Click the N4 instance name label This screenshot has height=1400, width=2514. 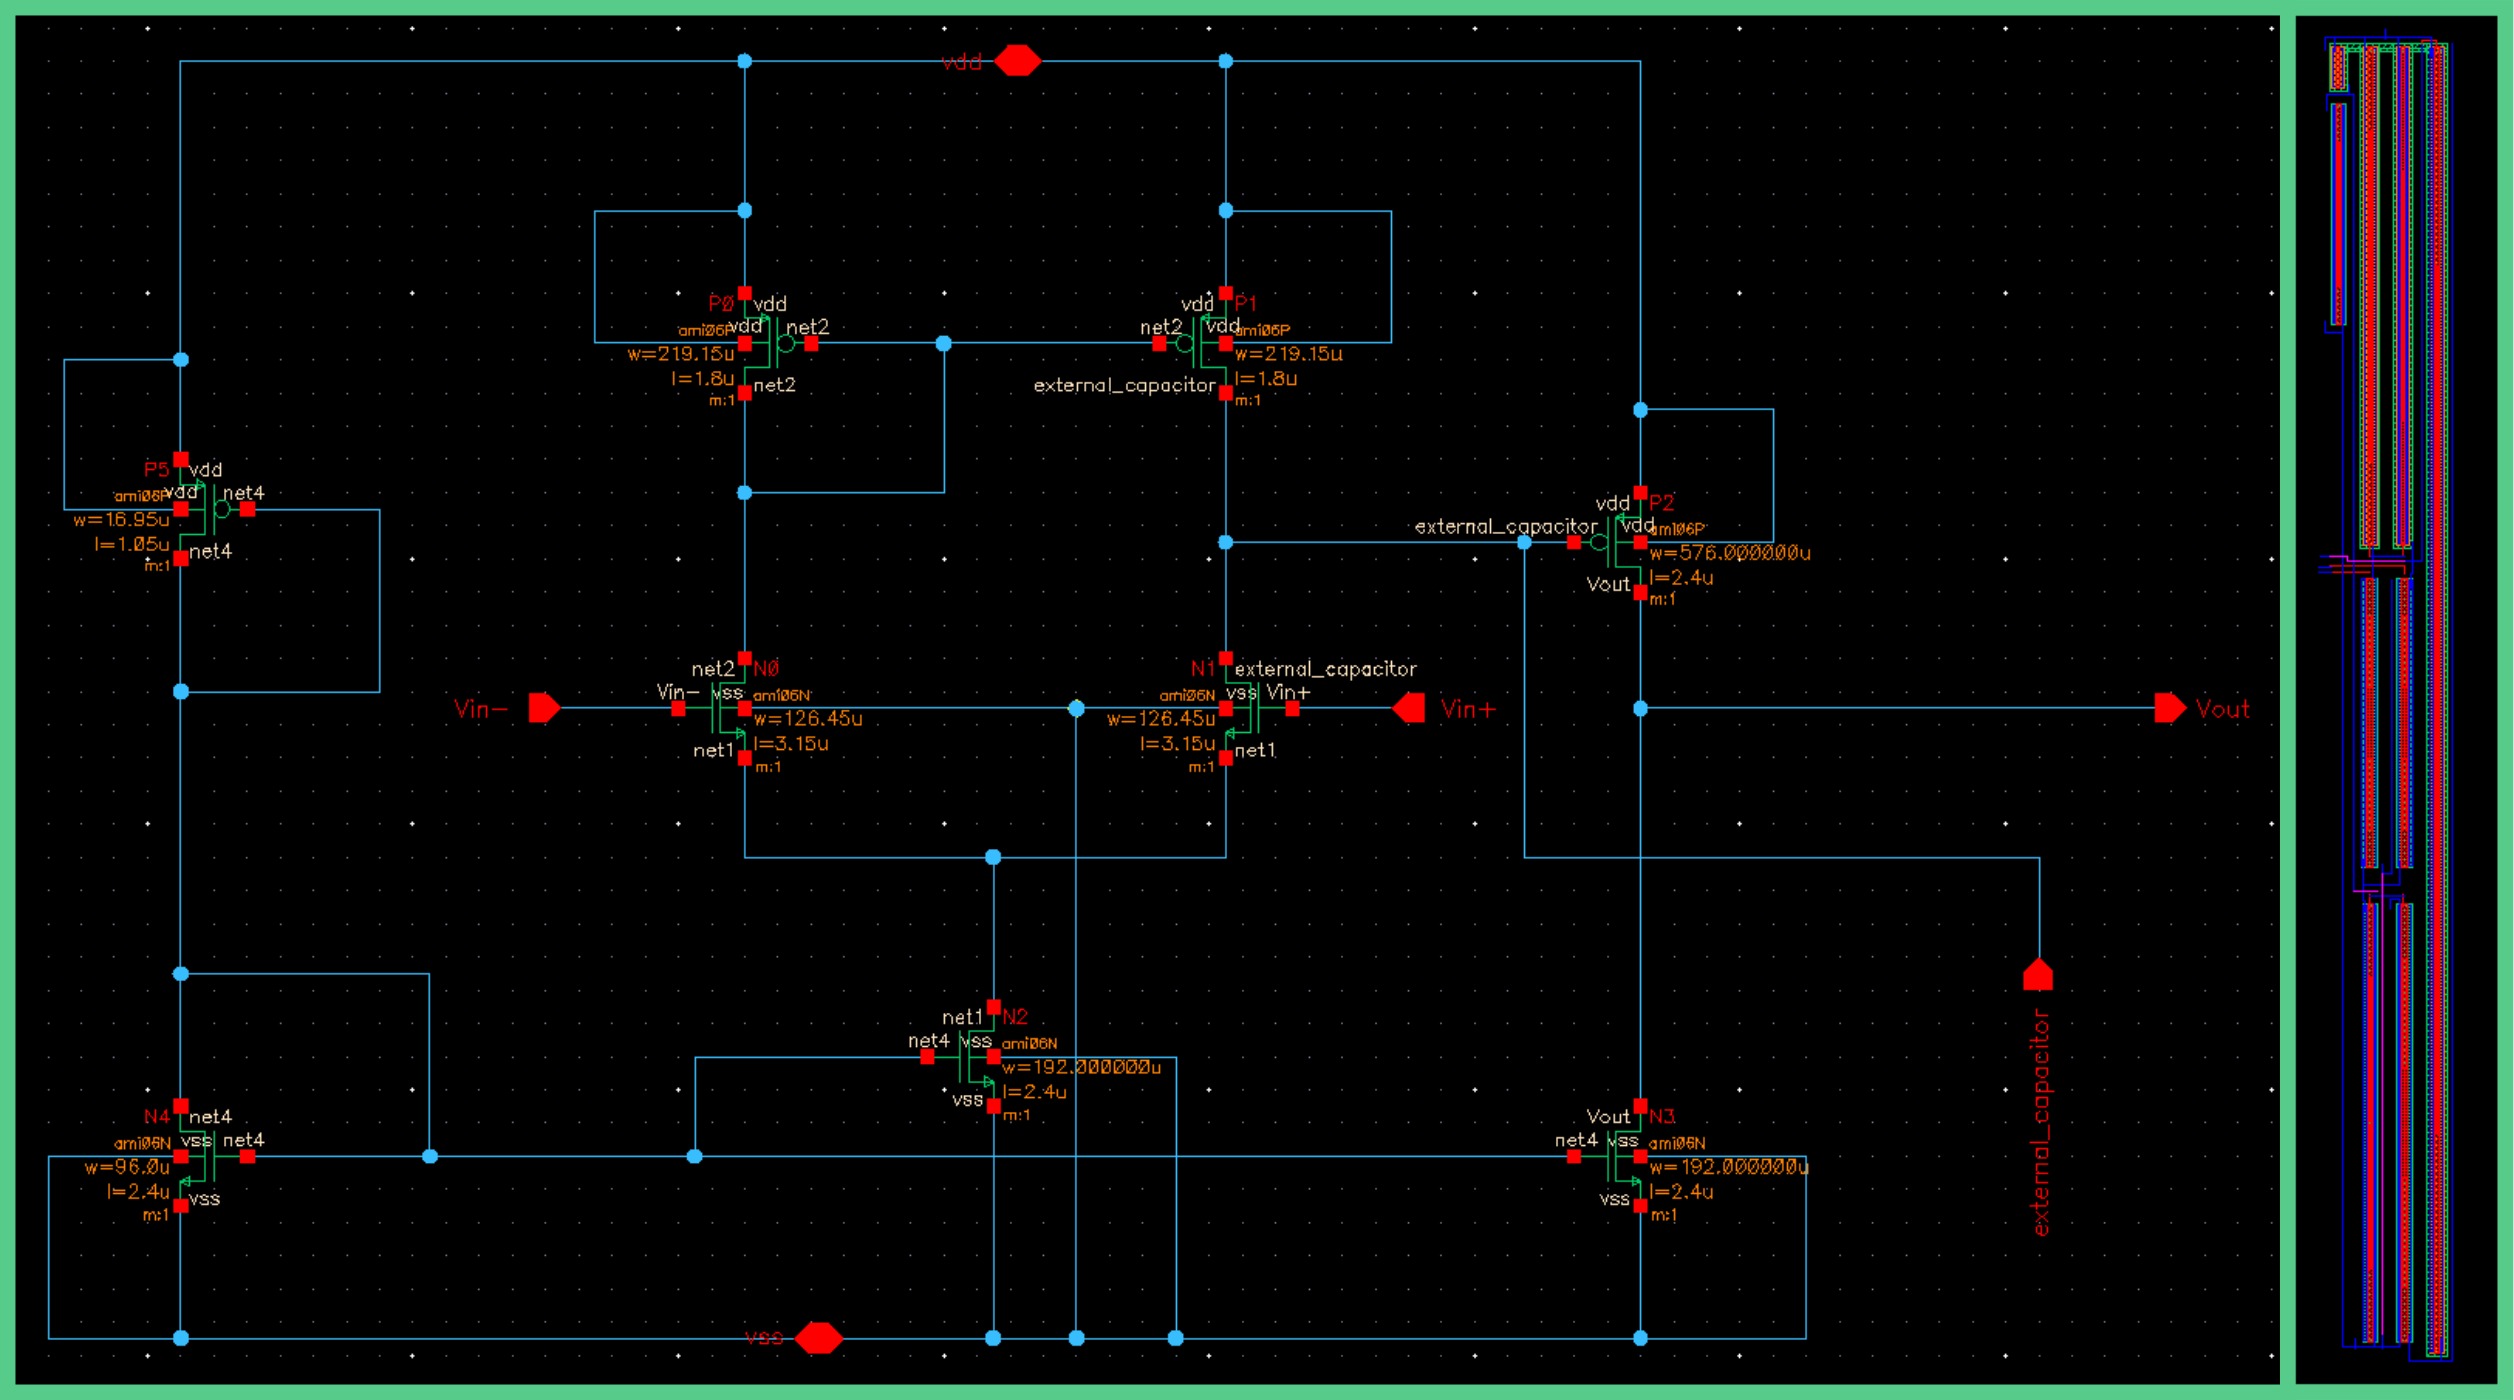(157, 1116)
